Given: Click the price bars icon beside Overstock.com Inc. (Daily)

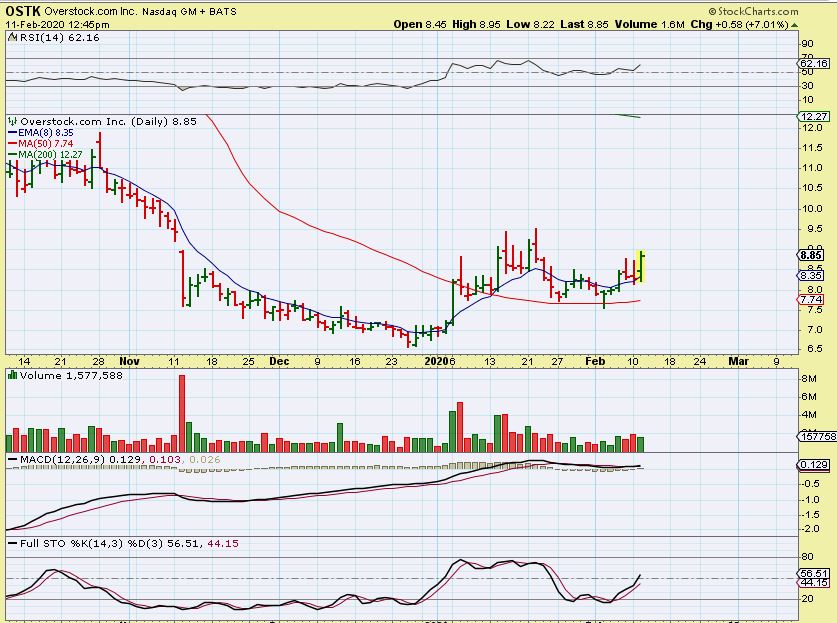Looking at the screenshot, I should (x=12, y=121).
